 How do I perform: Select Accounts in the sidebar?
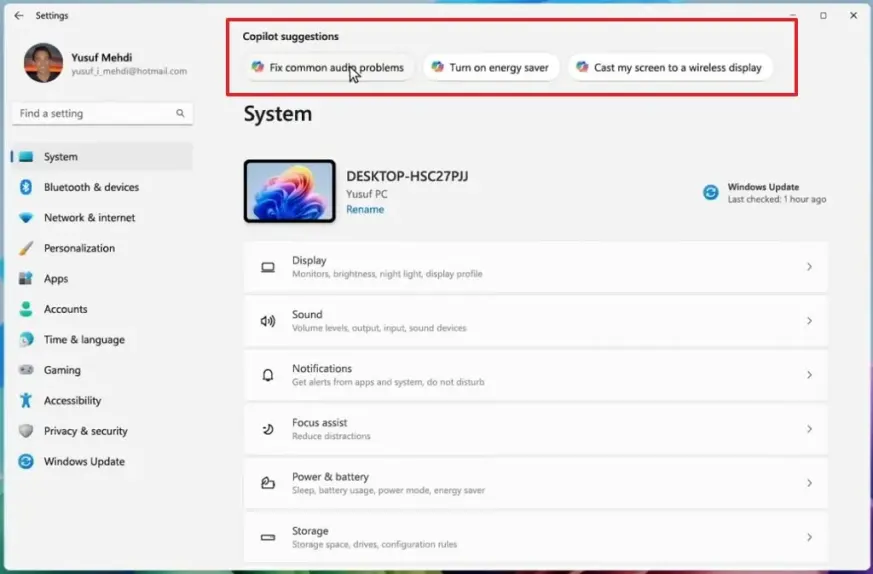[x=65, y=309]
